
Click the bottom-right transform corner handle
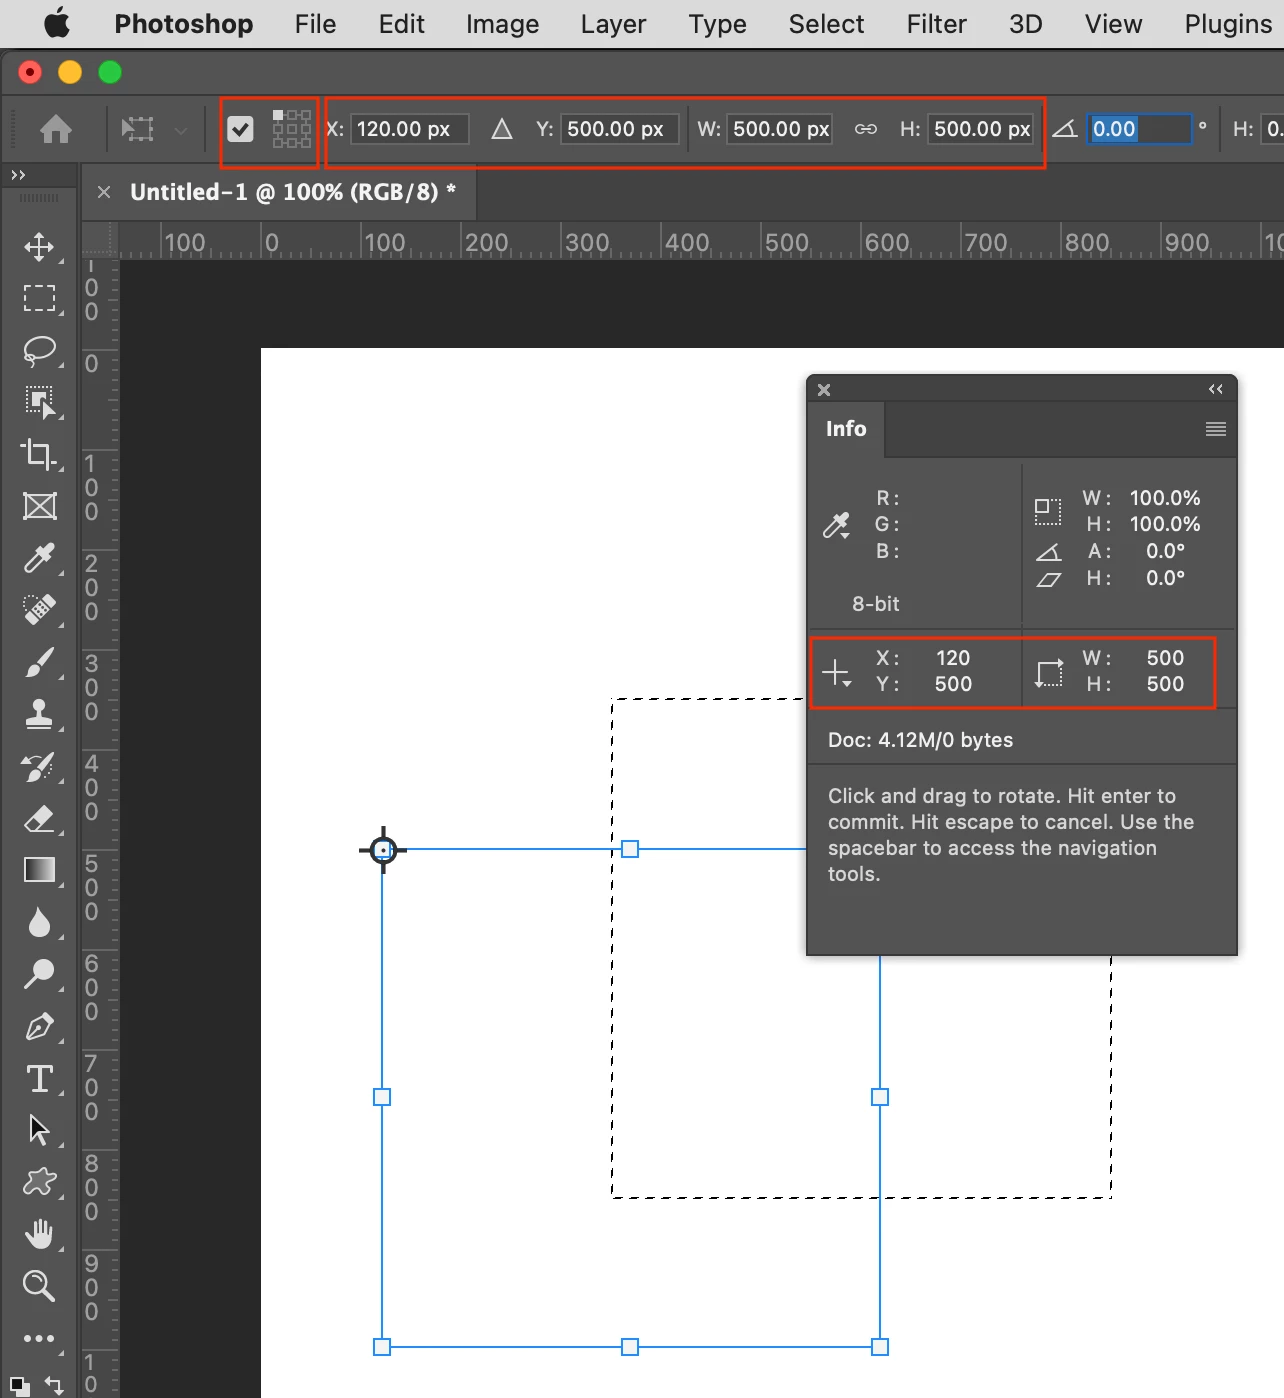[x=880, y=1347]
